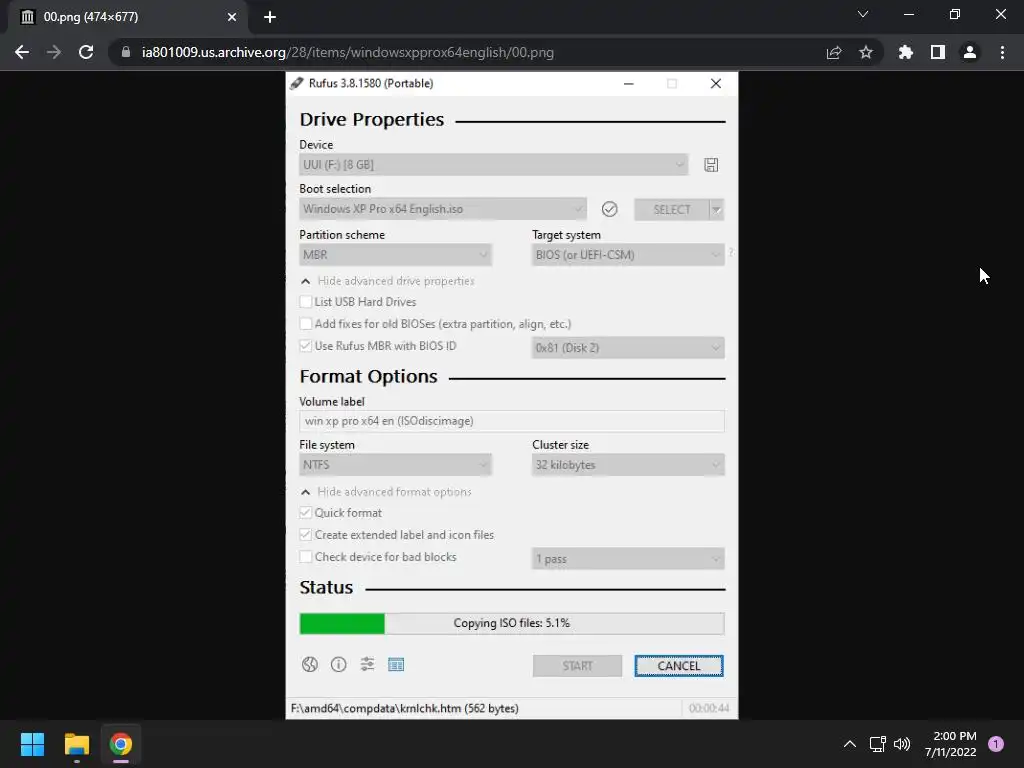Image resolution: width=1024 pixels, height=768 pixels.
Task: Click the tab search chevron in Chrome
Action: pyautogui.click(x=863, y=14)
